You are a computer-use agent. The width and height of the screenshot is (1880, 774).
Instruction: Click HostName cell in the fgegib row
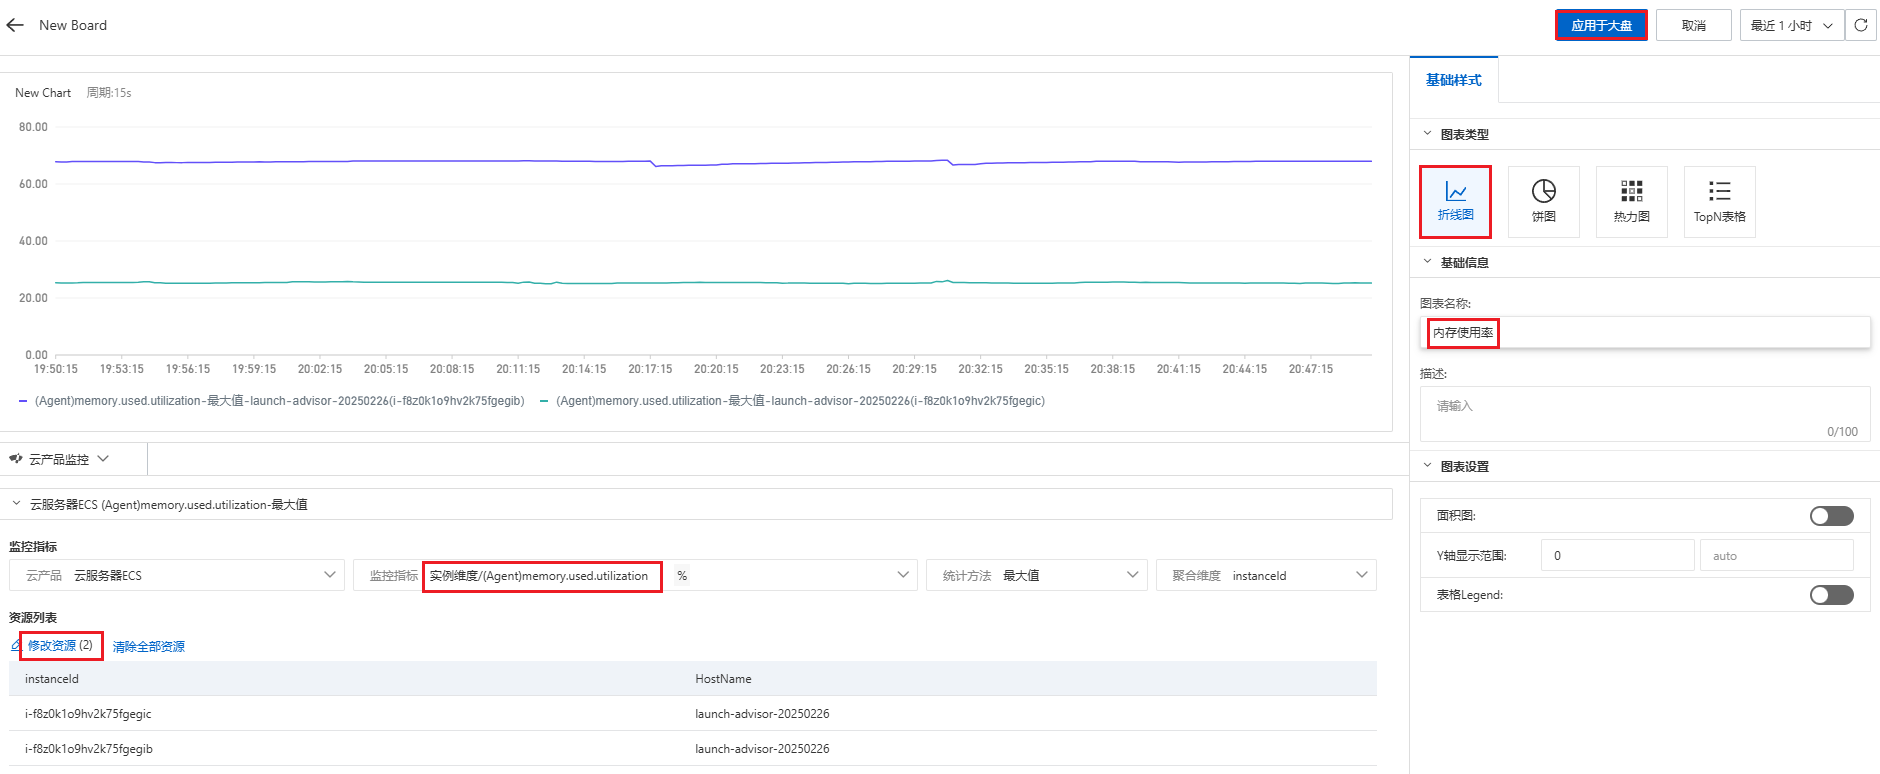coord(762,749)
